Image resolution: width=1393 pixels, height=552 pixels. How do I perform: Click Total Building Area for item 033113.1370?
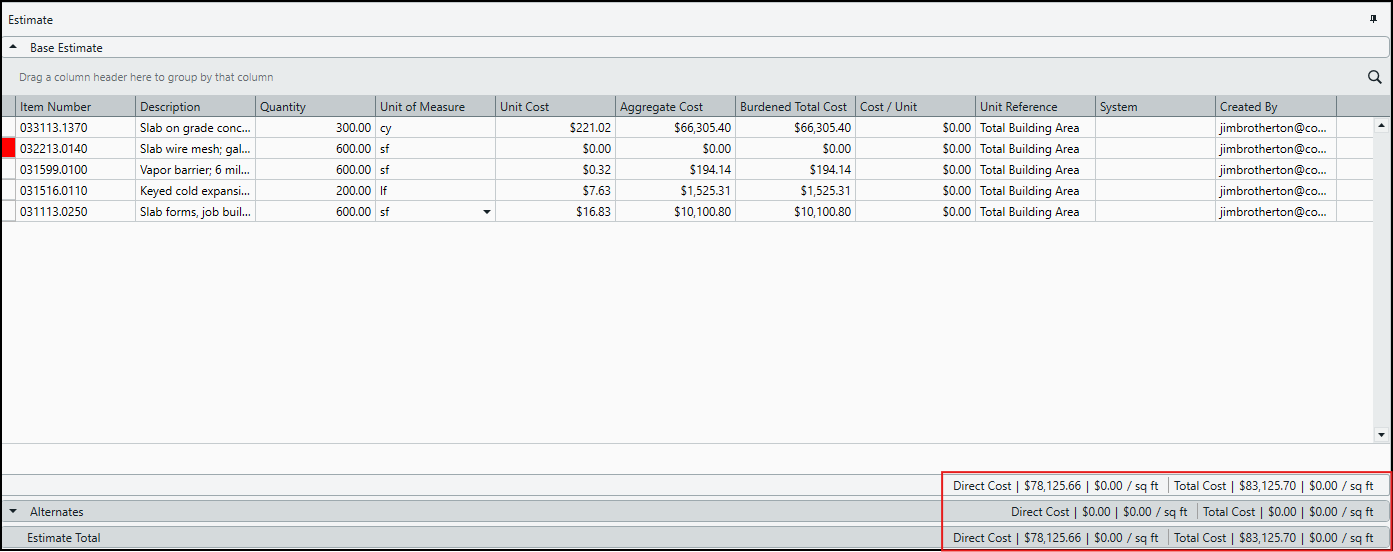coord(1035,128)
